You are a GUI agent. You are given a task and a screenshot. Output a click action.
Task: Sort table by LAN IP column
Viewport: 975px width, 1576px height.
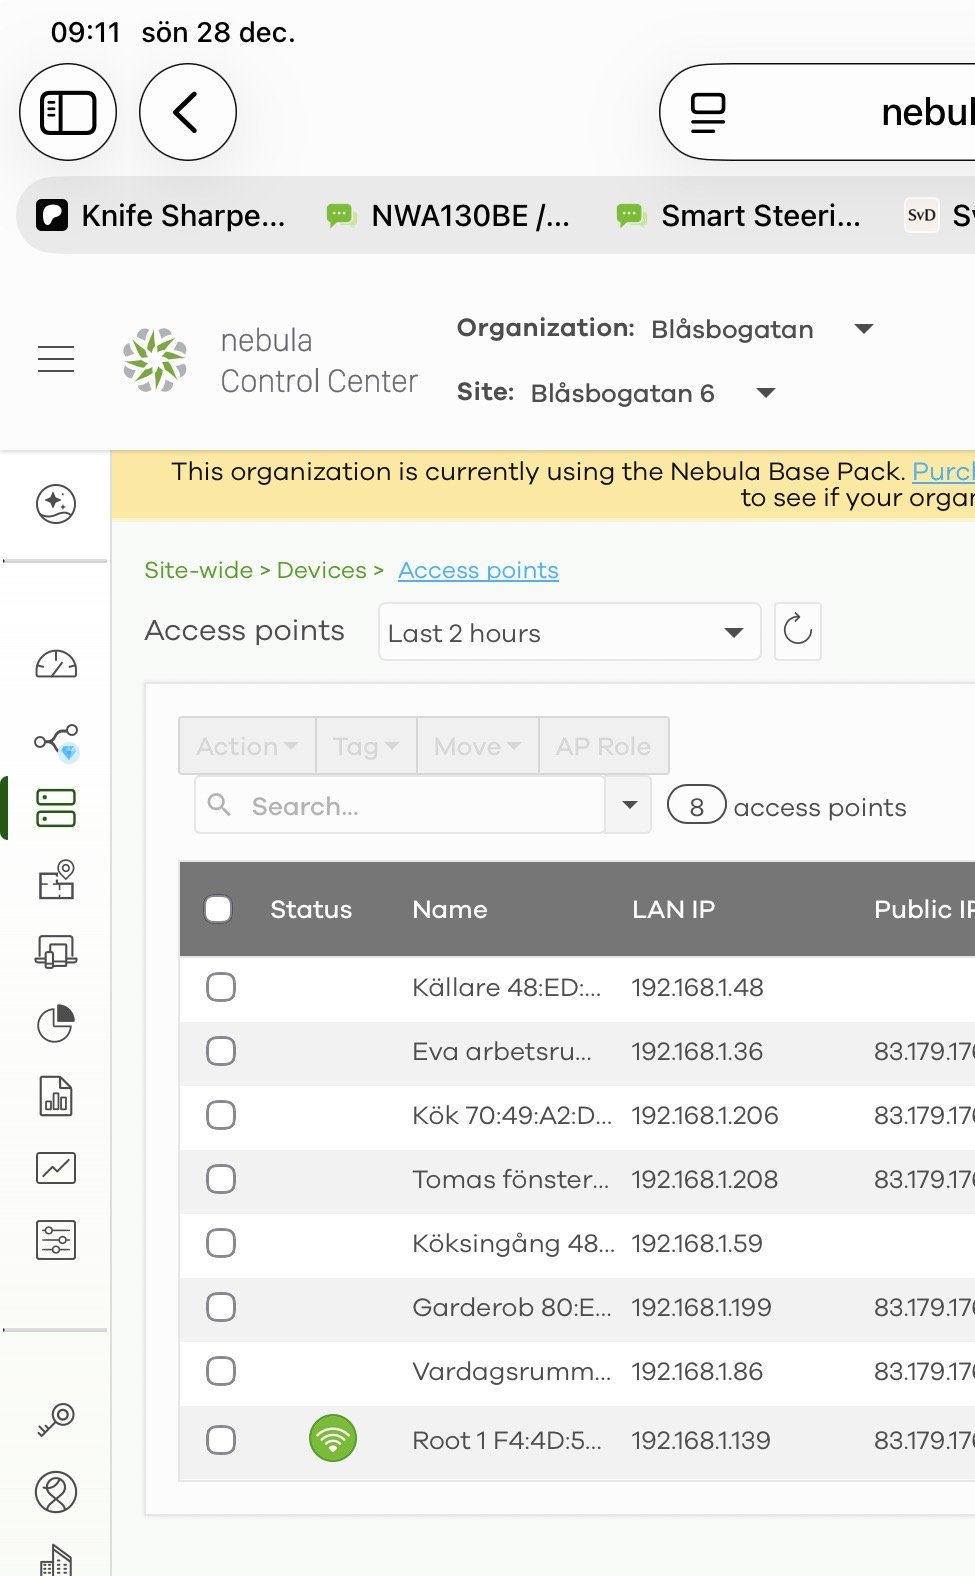pyautogui.click(x=673, y=909)
